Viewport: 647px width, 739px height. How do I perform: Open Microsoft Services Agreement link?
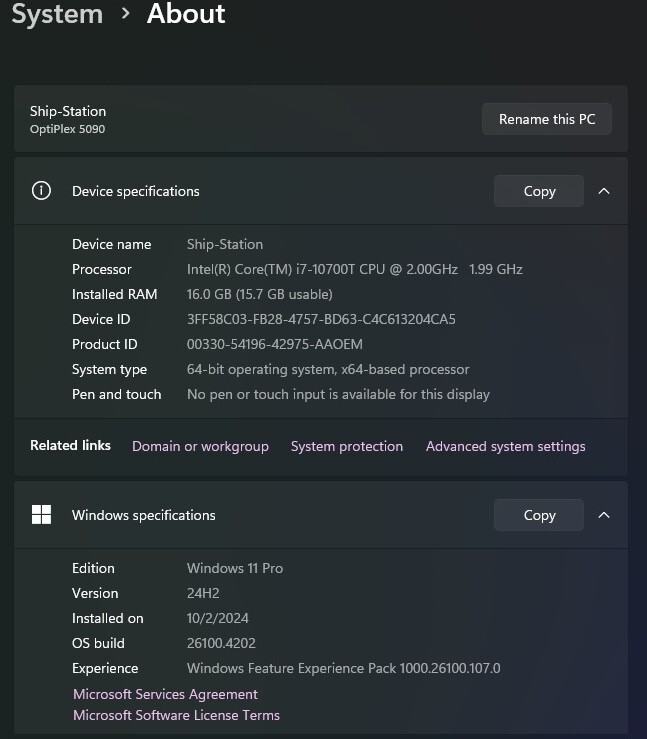pyautogui.click(x=165, y=694)
